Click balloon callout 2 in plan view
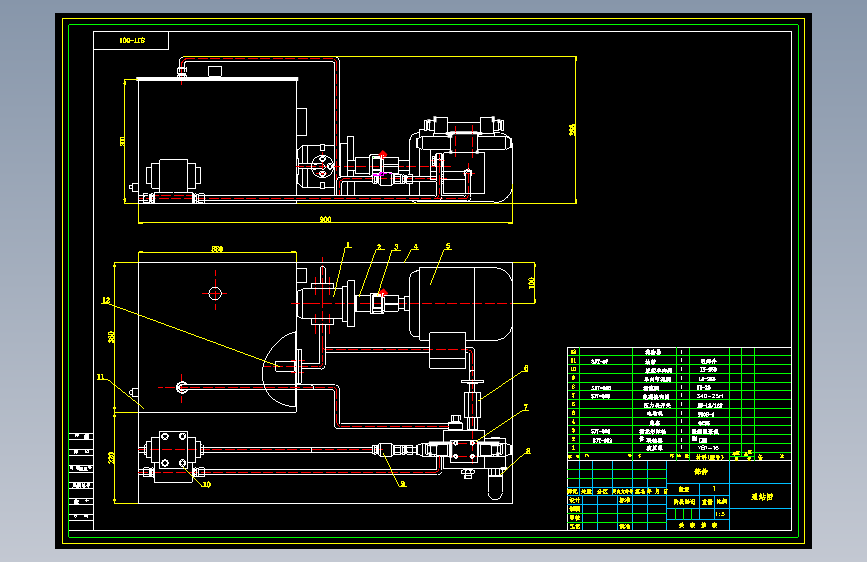The height and width of the screenshot is (562, 867). pyautogui.click(x=379, y=247)
